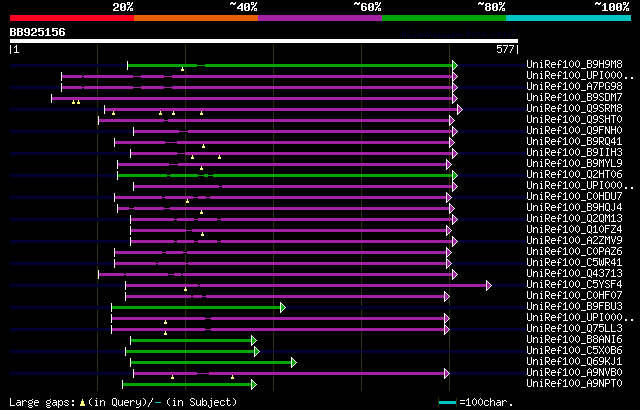Viewport: 640px width, 410px height.
Task: Select hit label UniRef100_B9HQJ4
Action: [574, 207]
